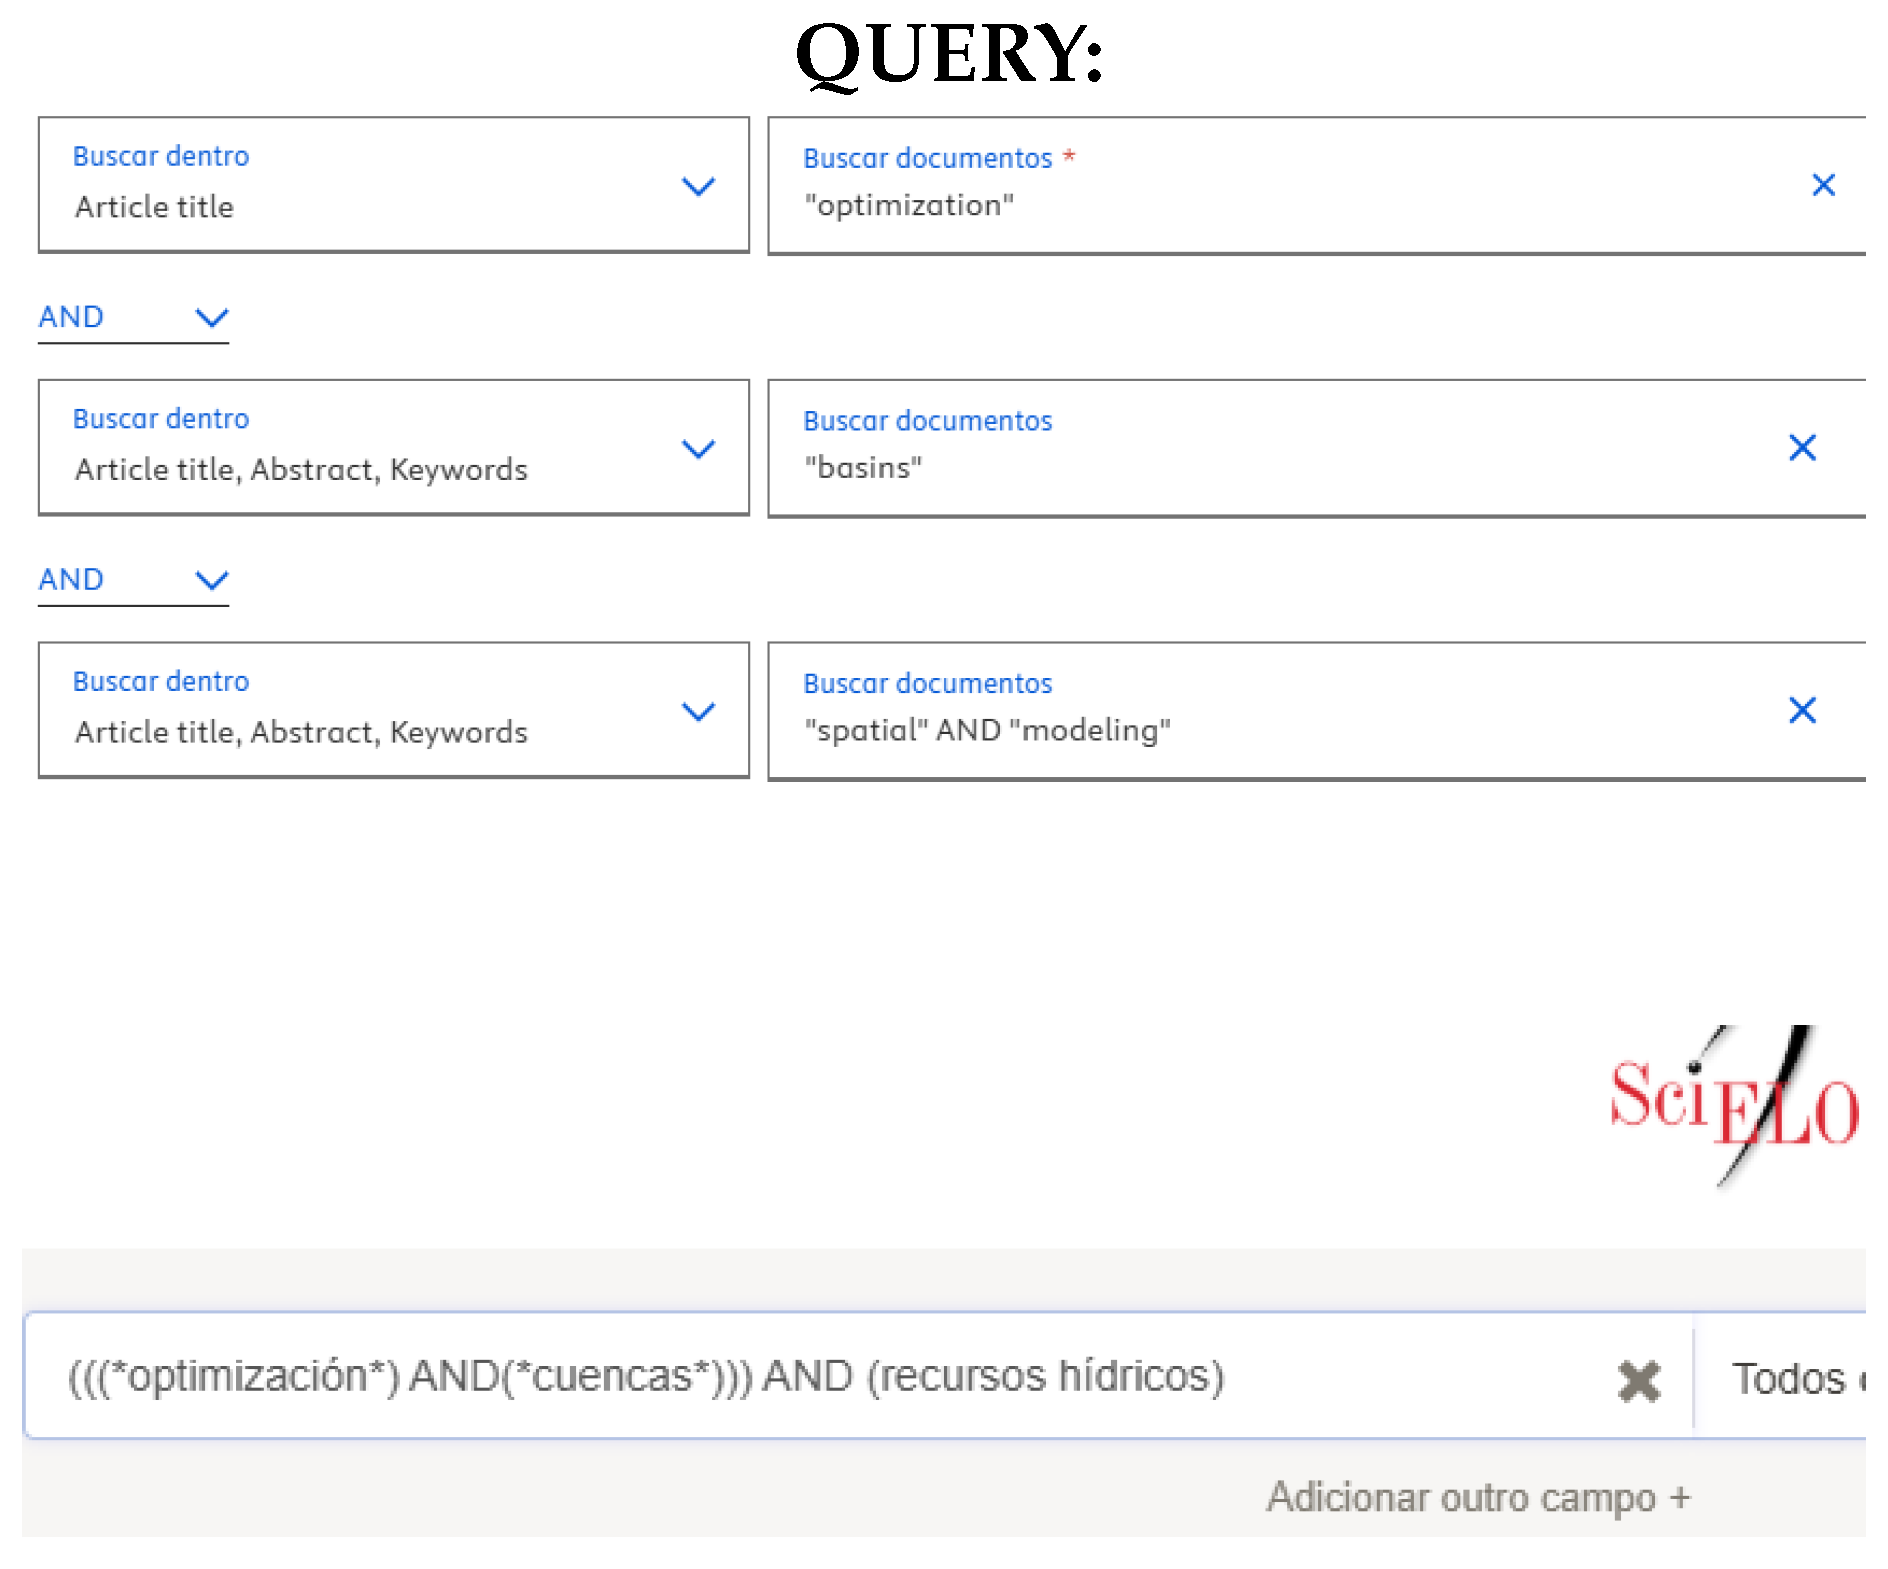Screen dimensions: 1888x1569
Task: Click the first AND operator label
Action: (x=70, y=317)
